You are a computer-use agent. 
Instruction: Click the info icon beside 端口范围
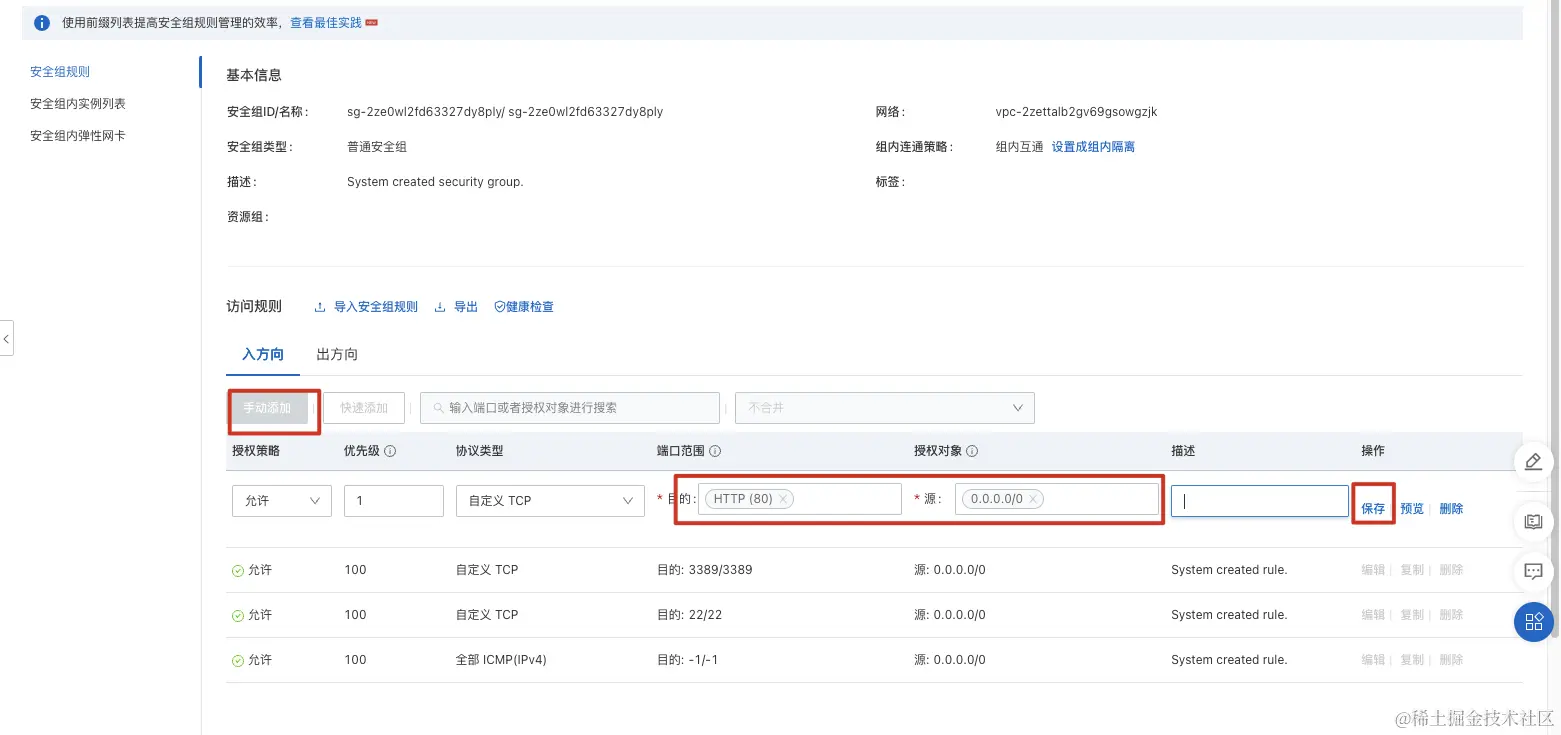coord(715,451)
